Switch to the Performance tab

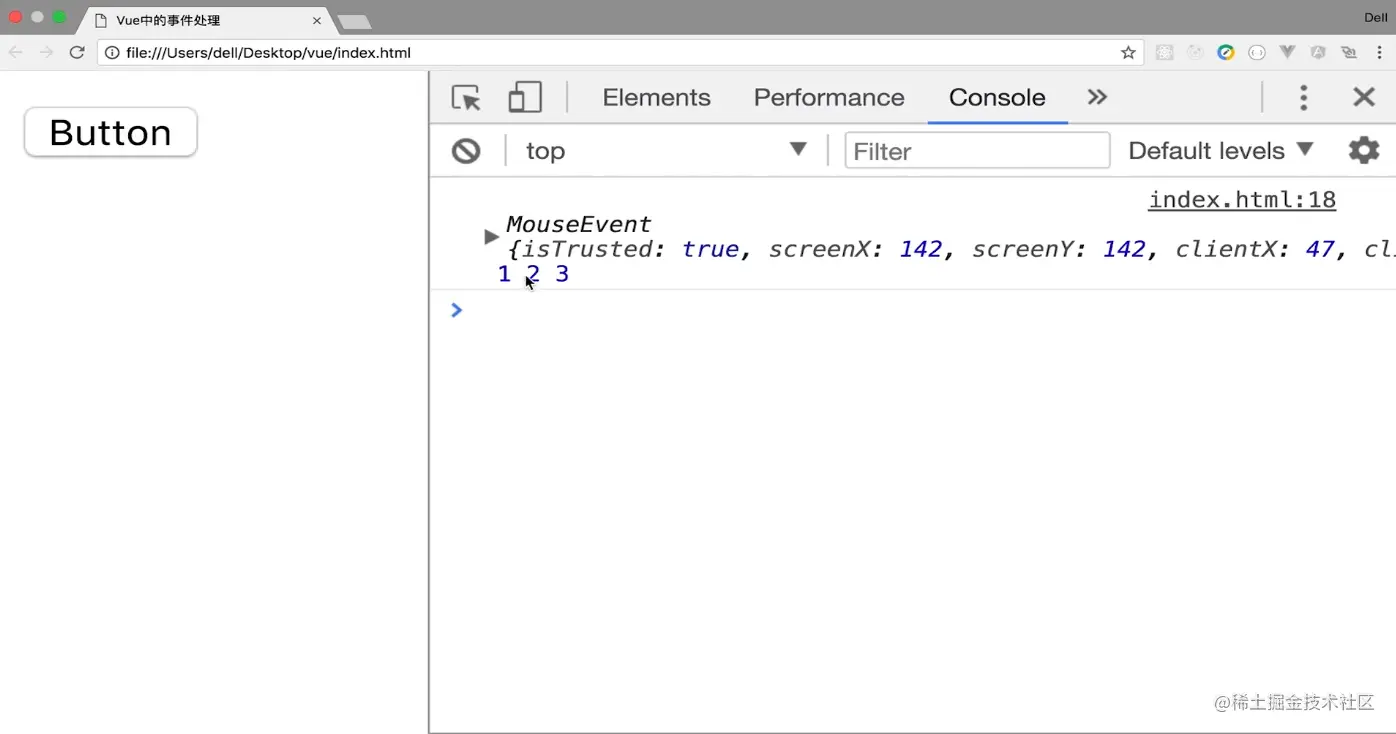829,97
